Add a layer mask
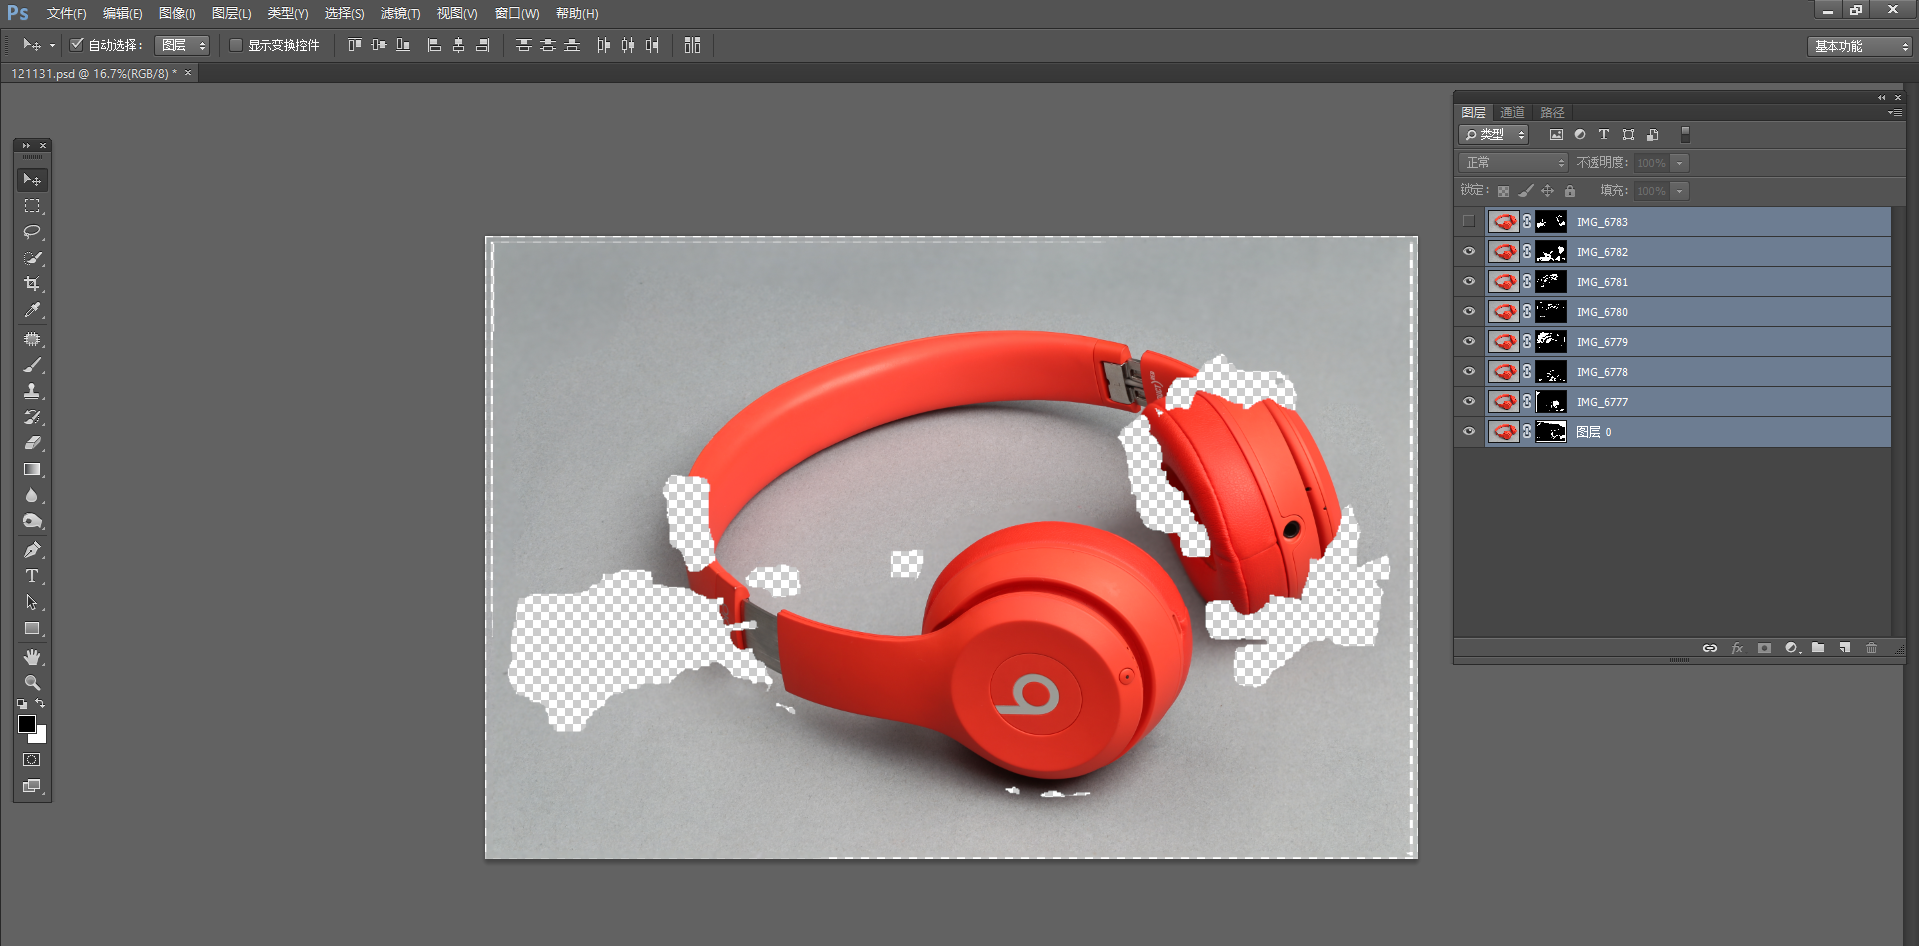This screenshot has height=946, width=1919. [1764, 648]
